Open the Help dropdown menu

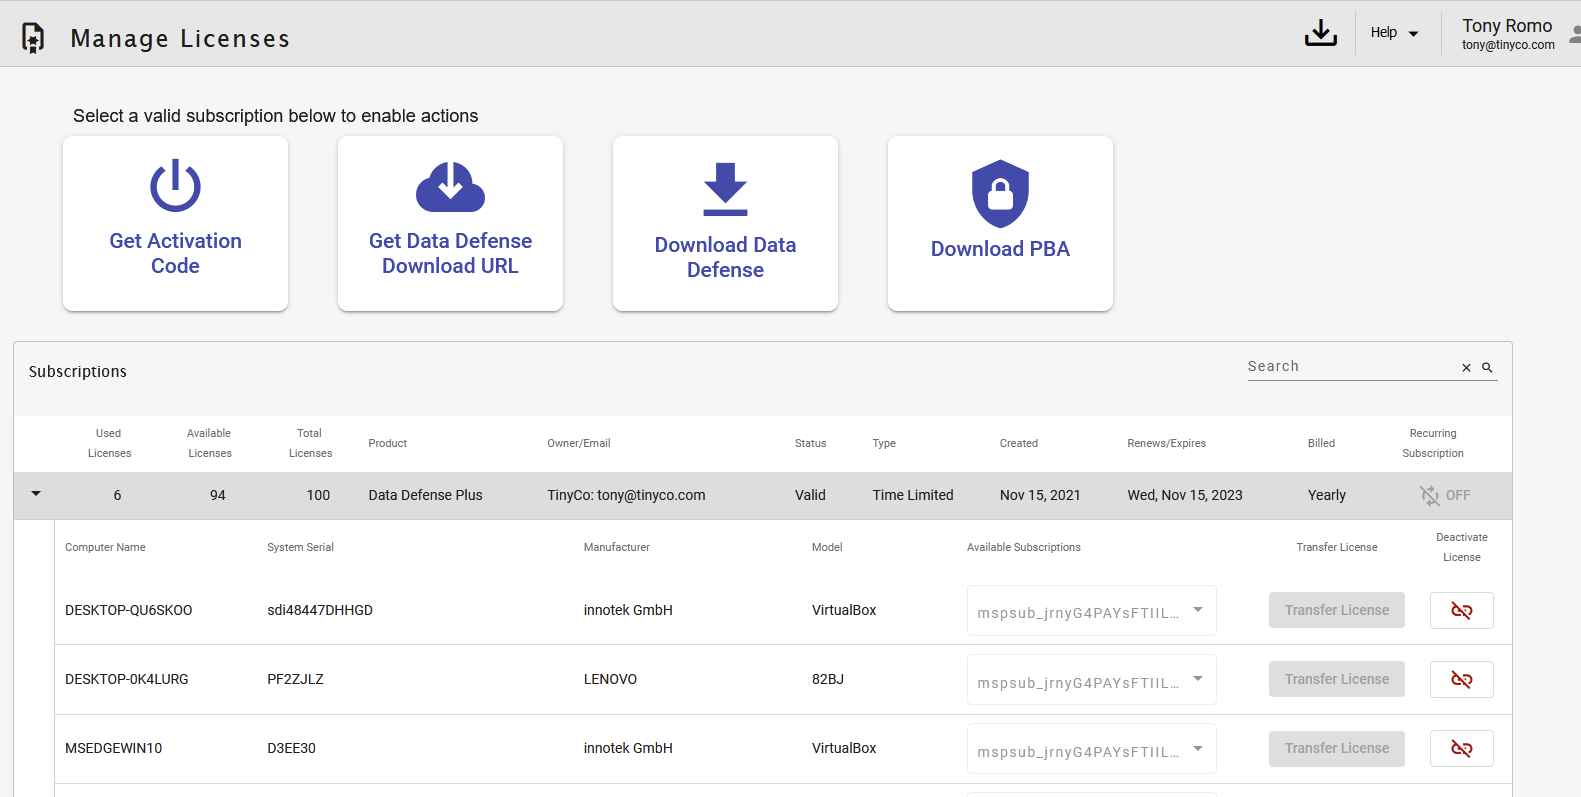coord(1394,33)
